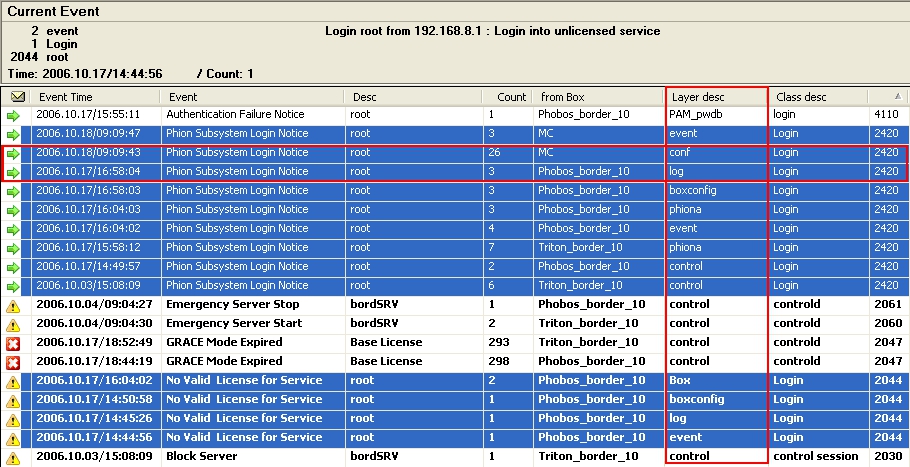The height and width of the screenshot is (467, 910).
Task: Click warning icon beside Emergency Server Start
Action: 14,324
